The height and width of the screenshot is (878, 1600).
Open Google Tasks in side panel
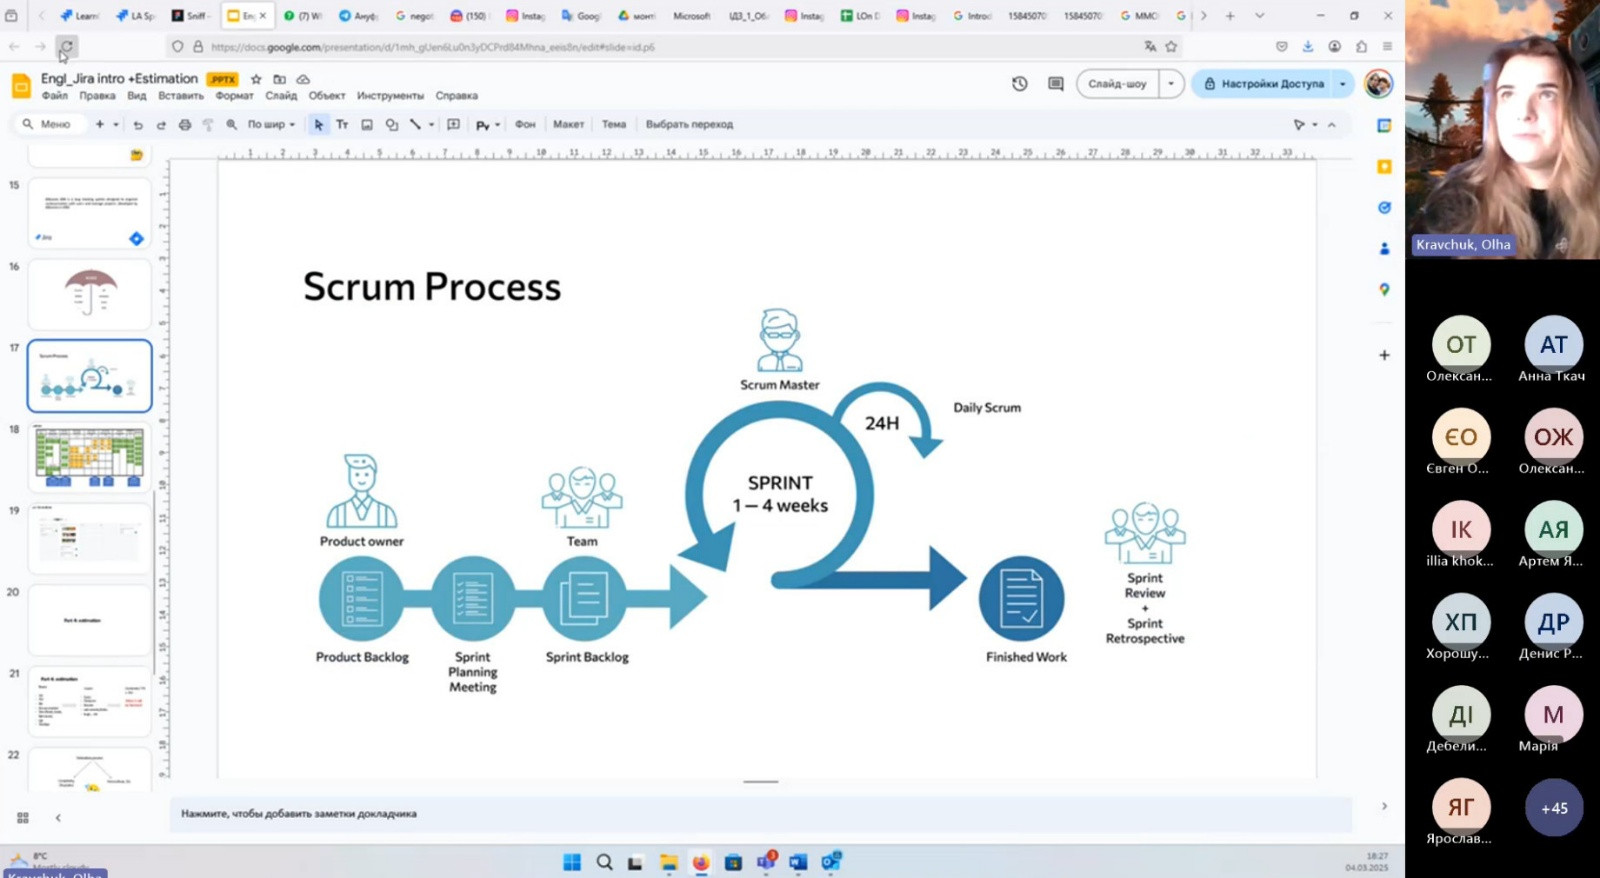coord(1384,207)
